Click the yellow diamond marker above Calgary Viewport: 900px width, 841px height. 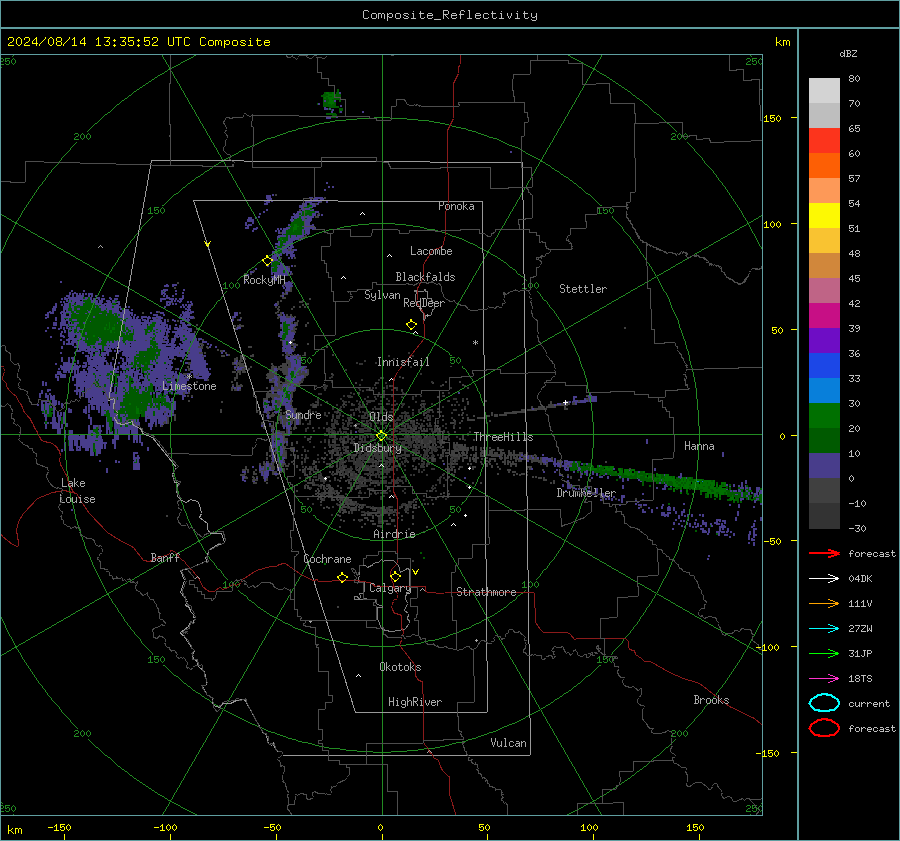395,576
